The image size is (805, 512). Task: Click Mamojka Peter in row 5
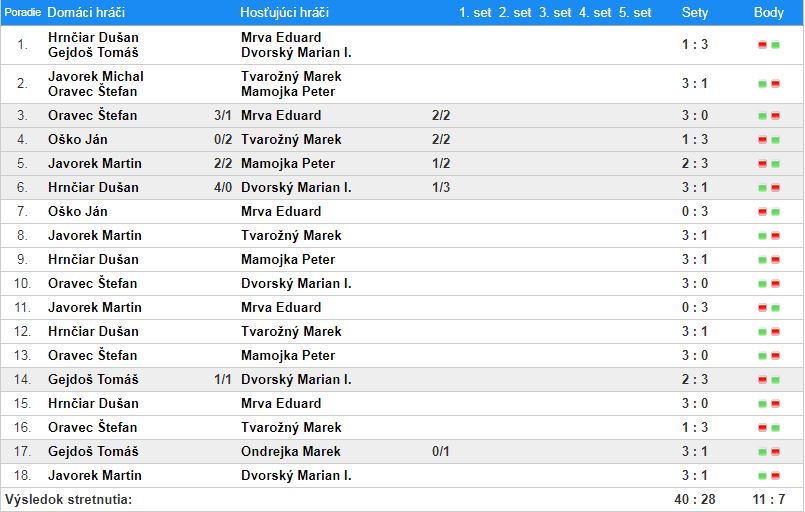tap(288, 164)
